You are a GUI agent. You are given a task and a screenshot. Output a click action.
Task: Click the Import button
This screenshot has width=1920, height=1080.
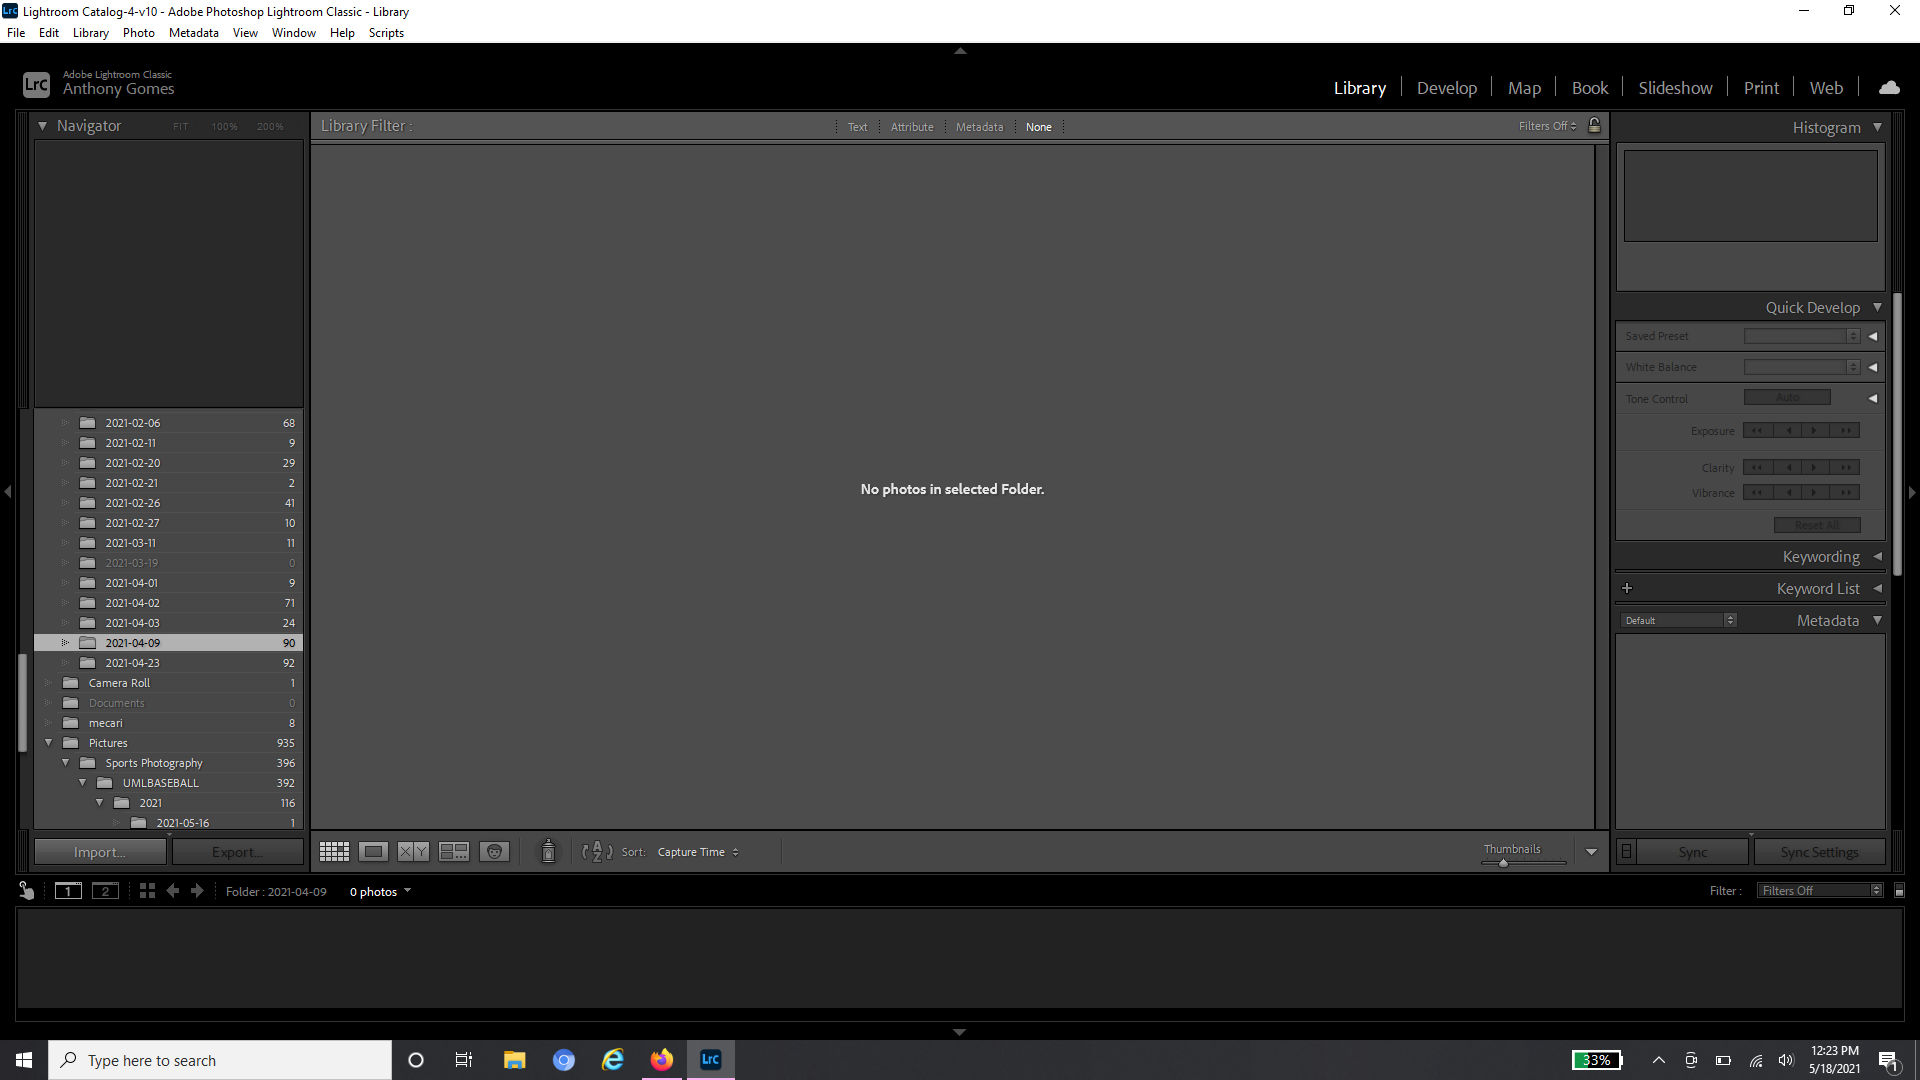click(99, 851)
